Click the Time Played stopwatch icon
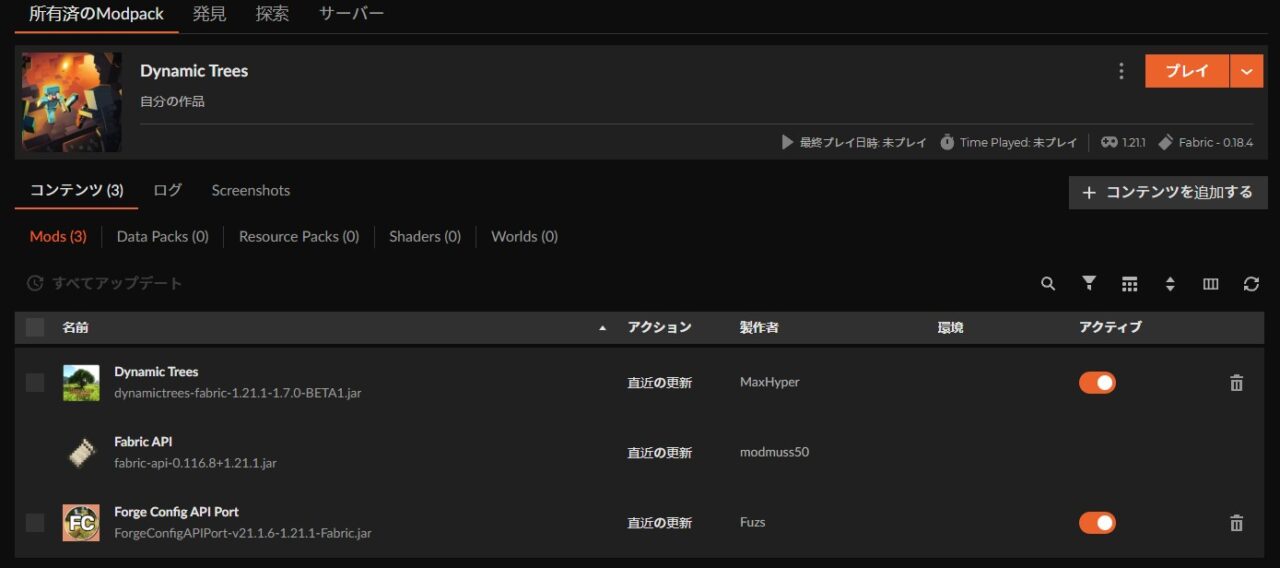This screenshot has height=568, width=1280. tap(947, 142)
